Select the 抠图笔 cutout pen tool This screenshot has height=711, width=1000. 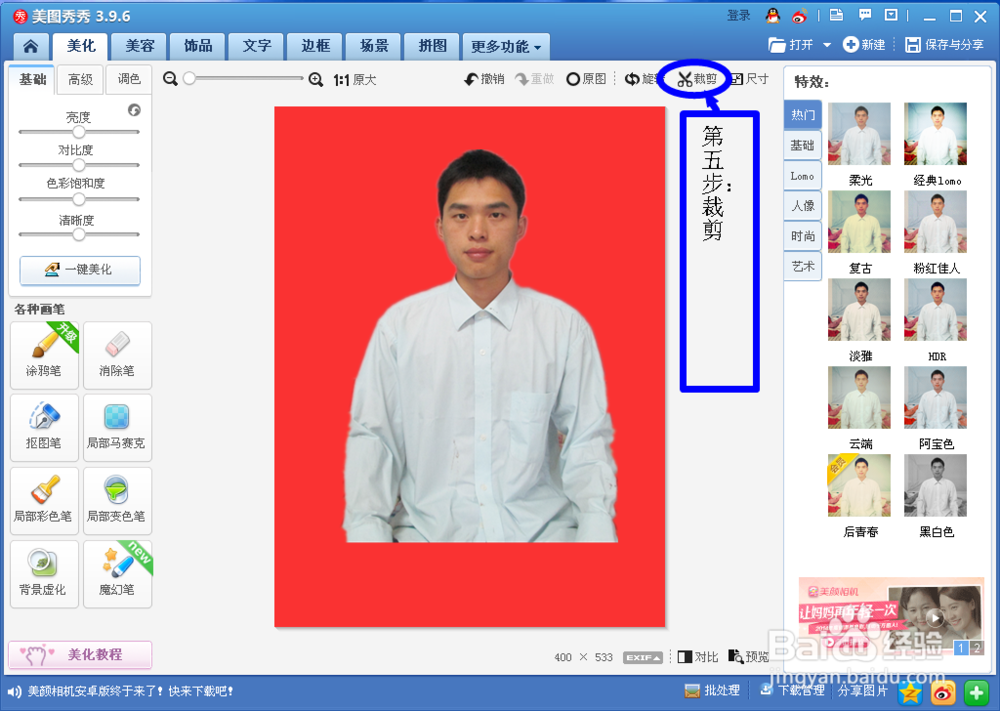43,428
